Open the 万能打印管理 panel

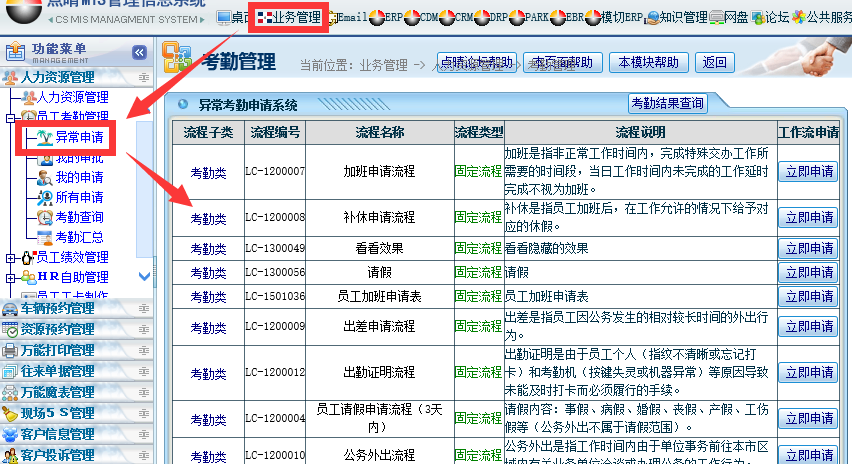click(x=57, y=350)
